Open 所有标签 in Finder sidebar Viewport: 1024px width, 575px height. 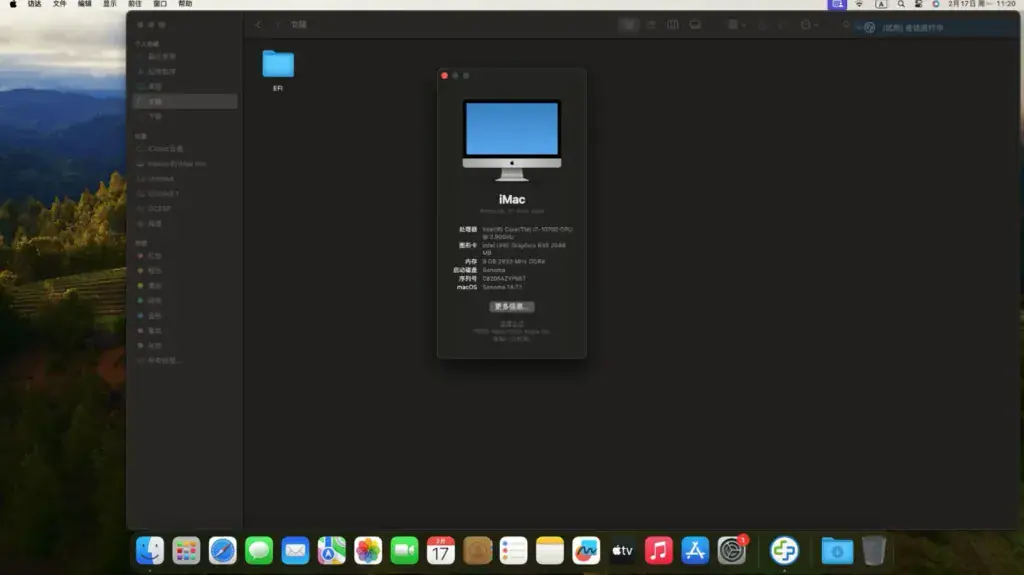point(185,361)
